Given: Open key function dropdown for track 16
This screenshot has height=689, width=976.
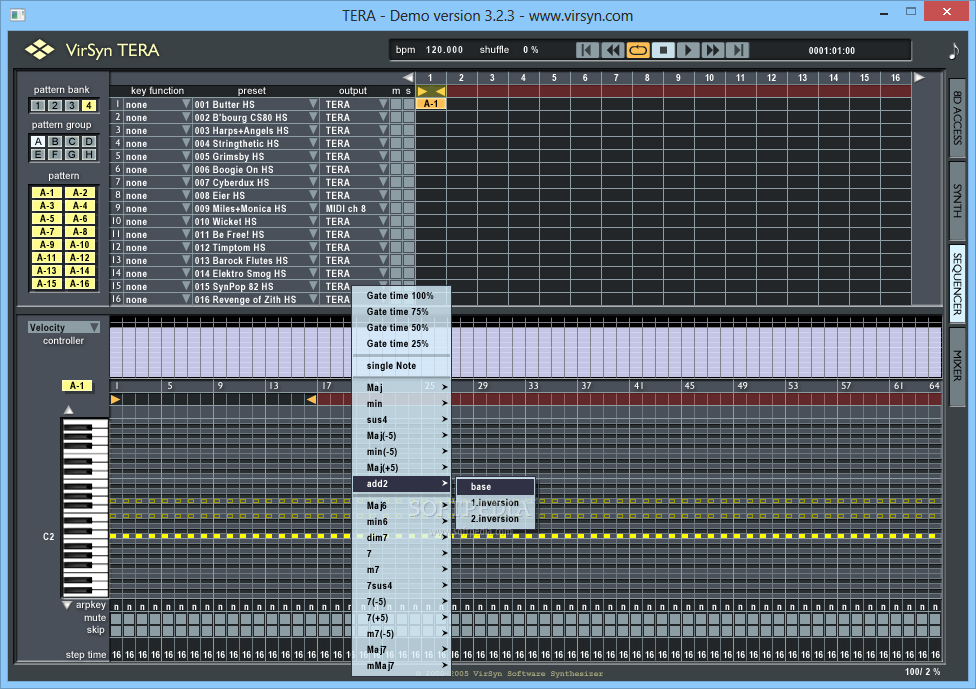Looking at the screenshot, I should pos(185,299).
